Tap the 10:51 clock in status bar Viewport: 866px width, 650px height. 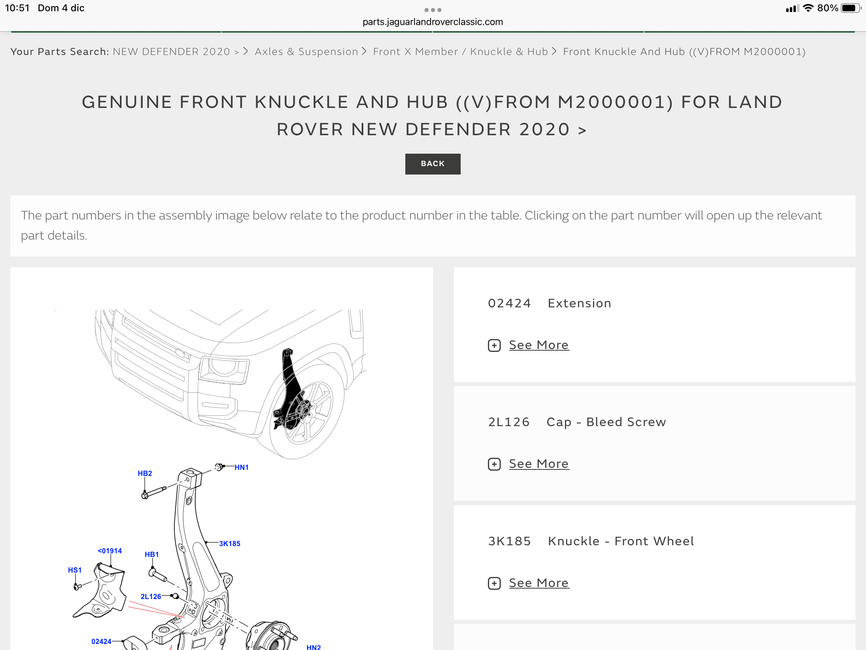point(17,8)
